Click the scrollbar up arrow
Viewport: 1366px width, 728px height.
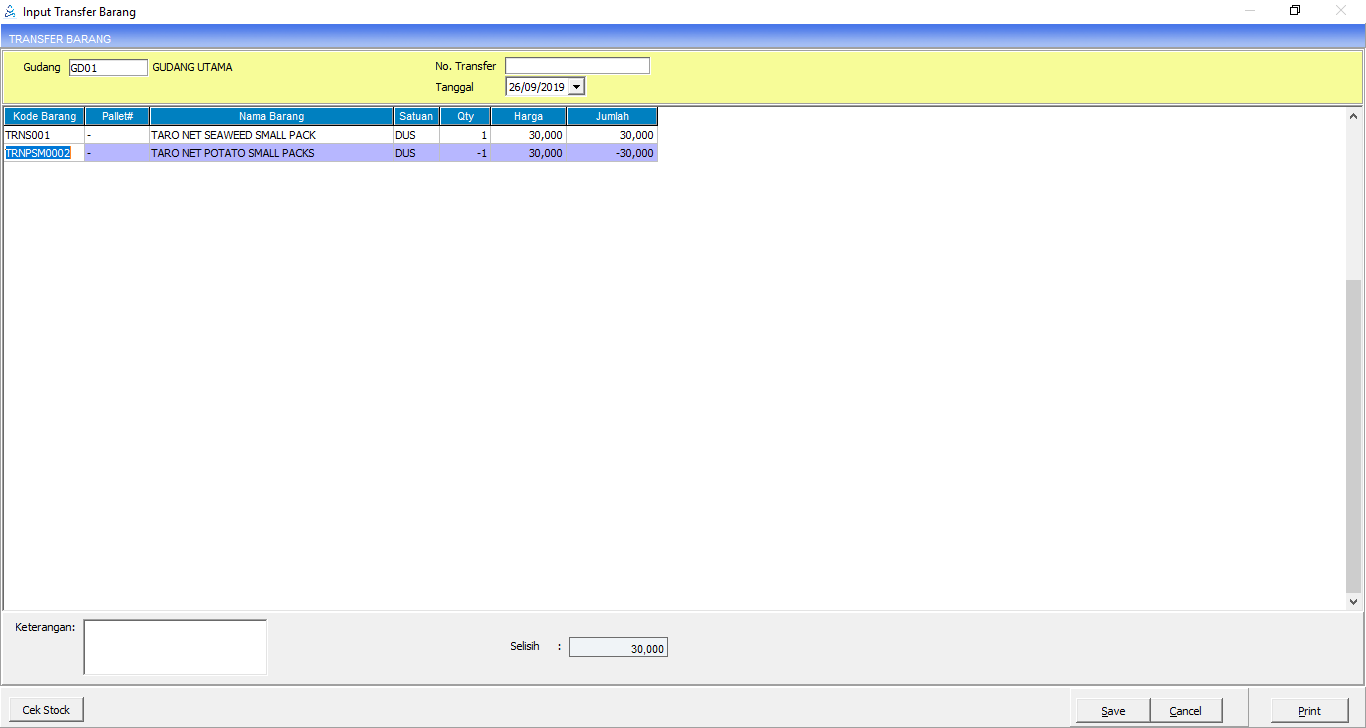[1354, 115]
